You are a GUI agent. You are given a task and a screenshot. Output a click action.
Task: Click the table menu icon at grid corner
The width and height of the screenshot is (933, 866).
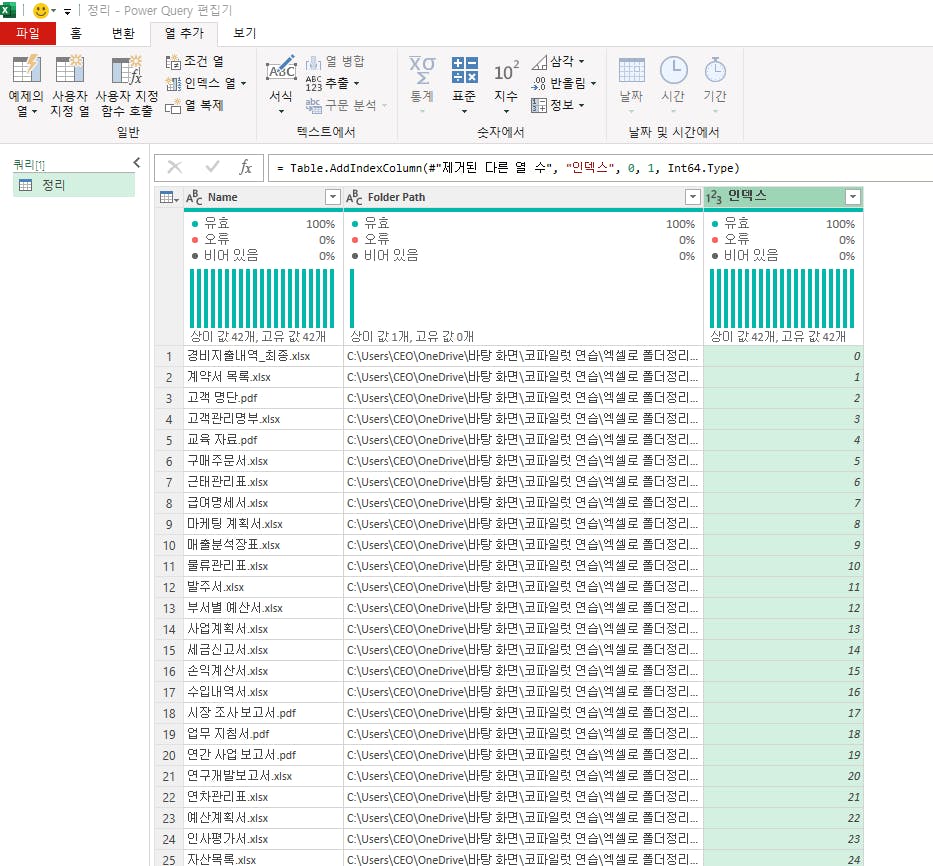click(168, 198)
